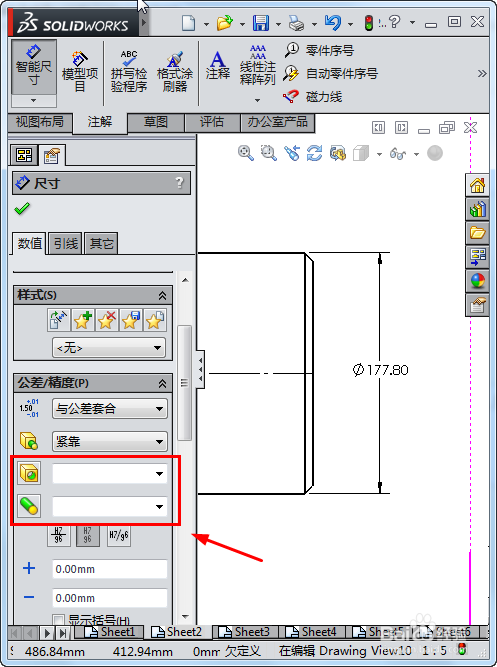497x667 pixels.
Task: Add a Balloon (零件序号)
Action: (319, 51)
